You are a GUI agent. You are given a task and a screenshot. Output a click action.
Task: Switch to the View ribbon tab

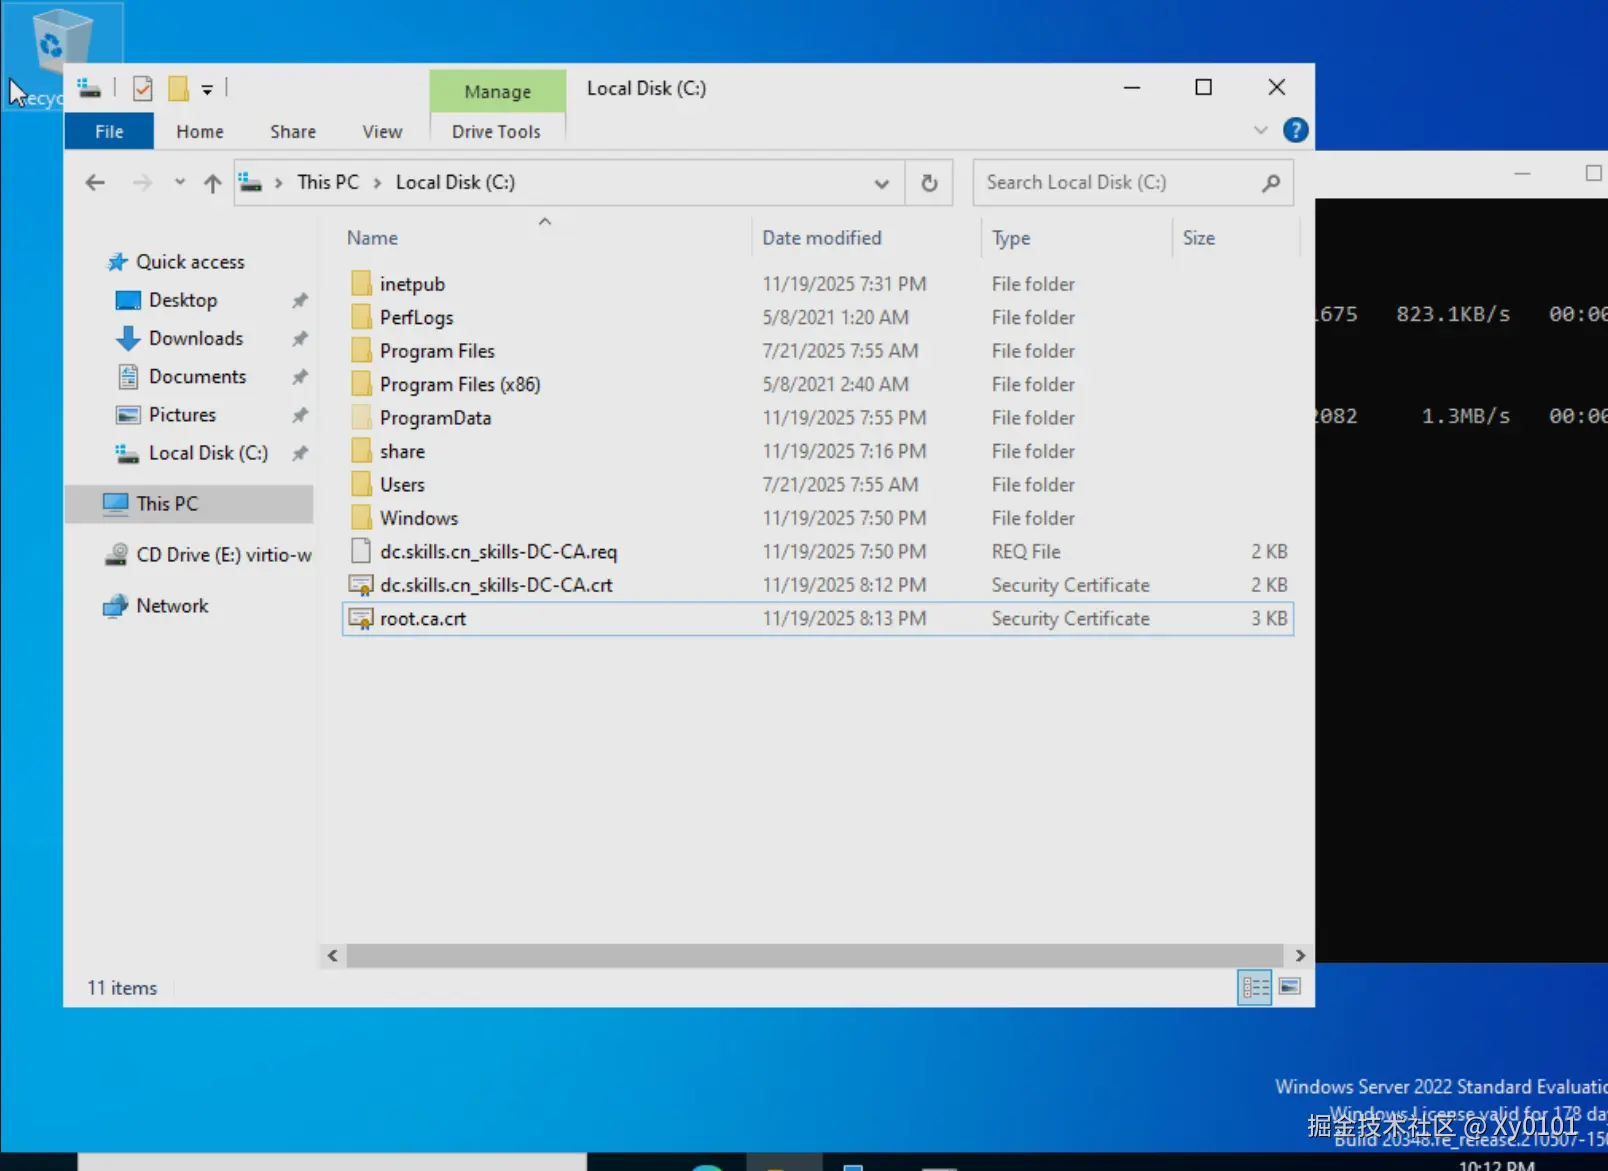(382, 131)
